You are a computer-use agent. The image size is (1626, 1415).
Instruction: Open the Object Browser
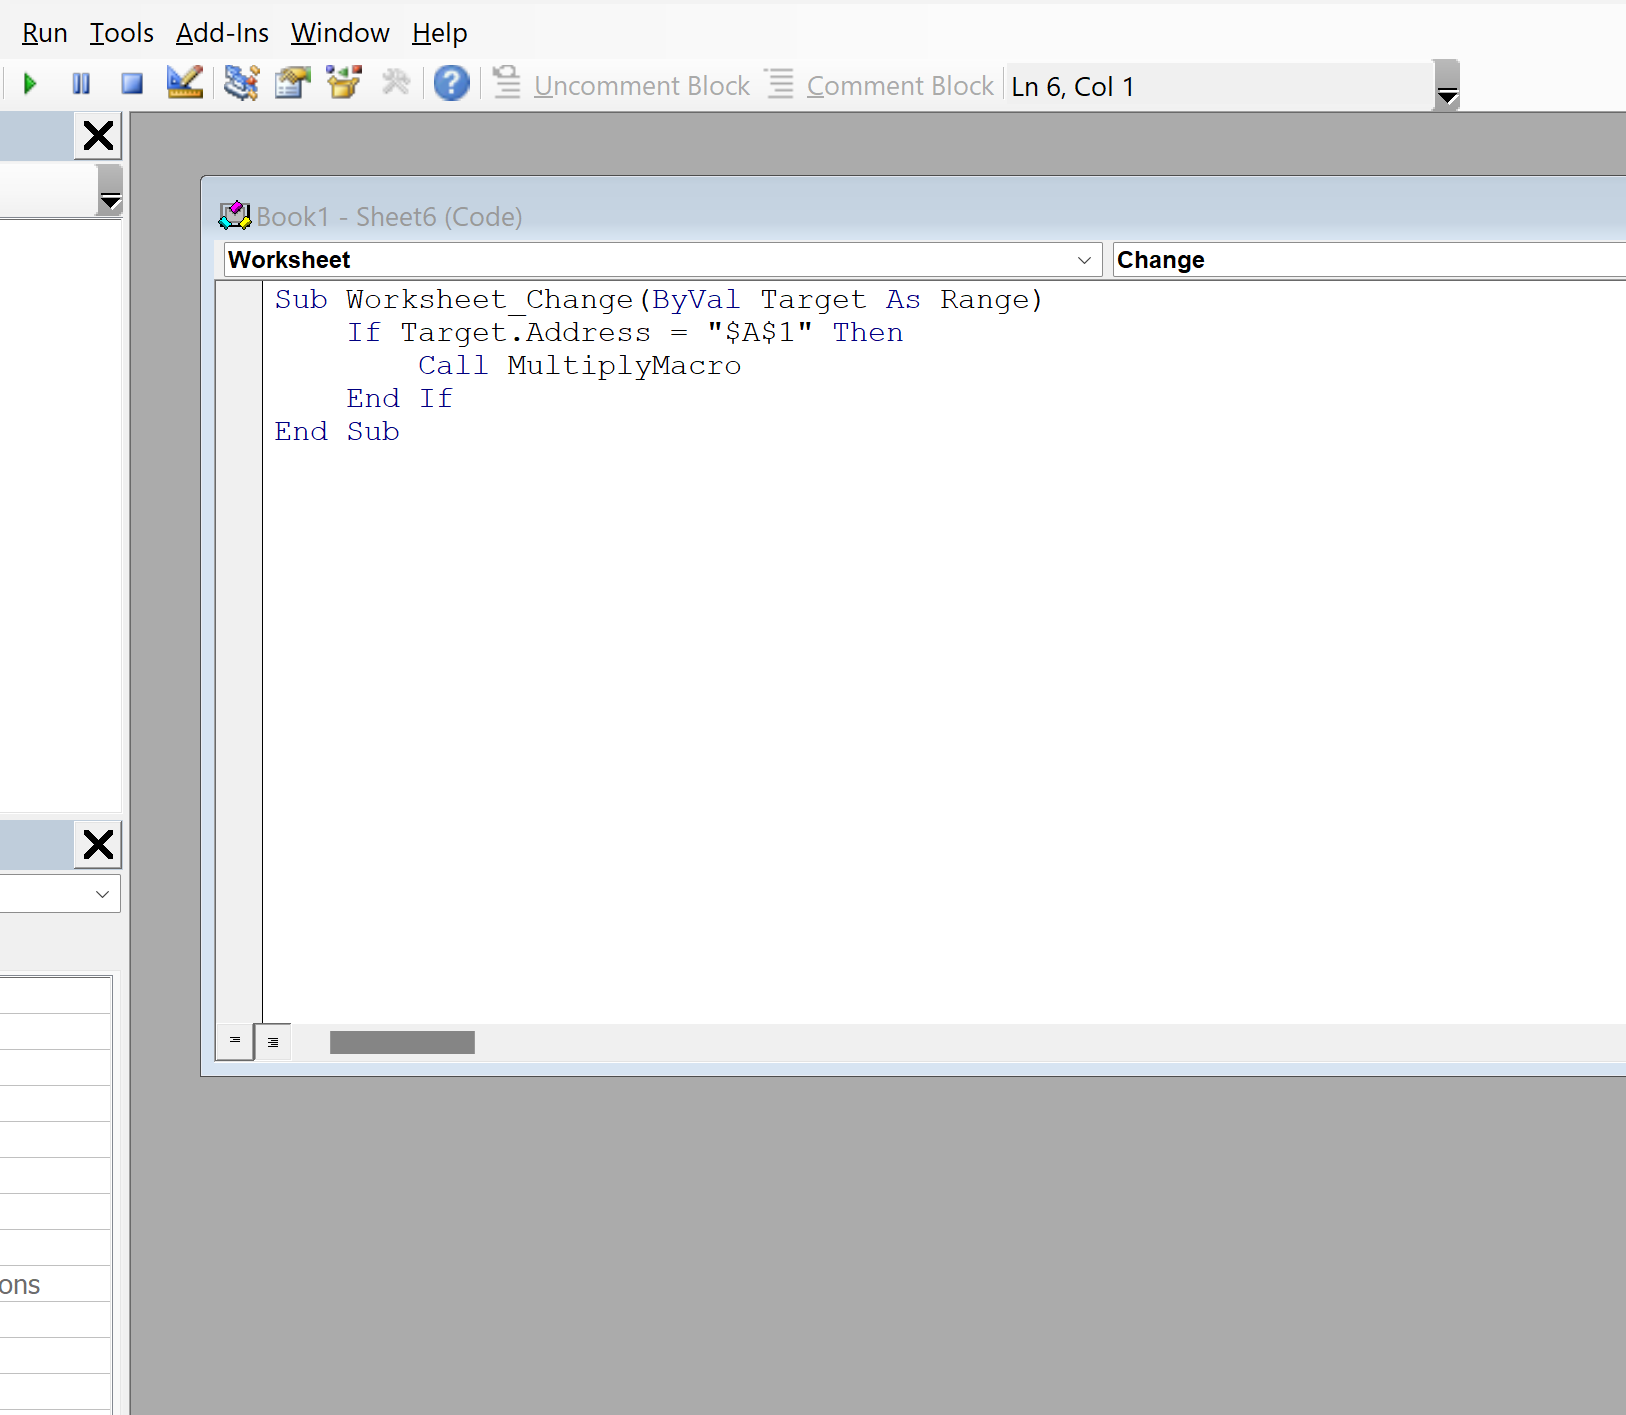click(343, 84)
